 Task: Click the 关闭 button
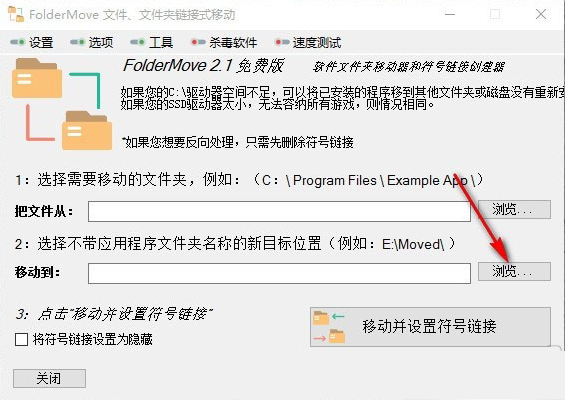49,378
